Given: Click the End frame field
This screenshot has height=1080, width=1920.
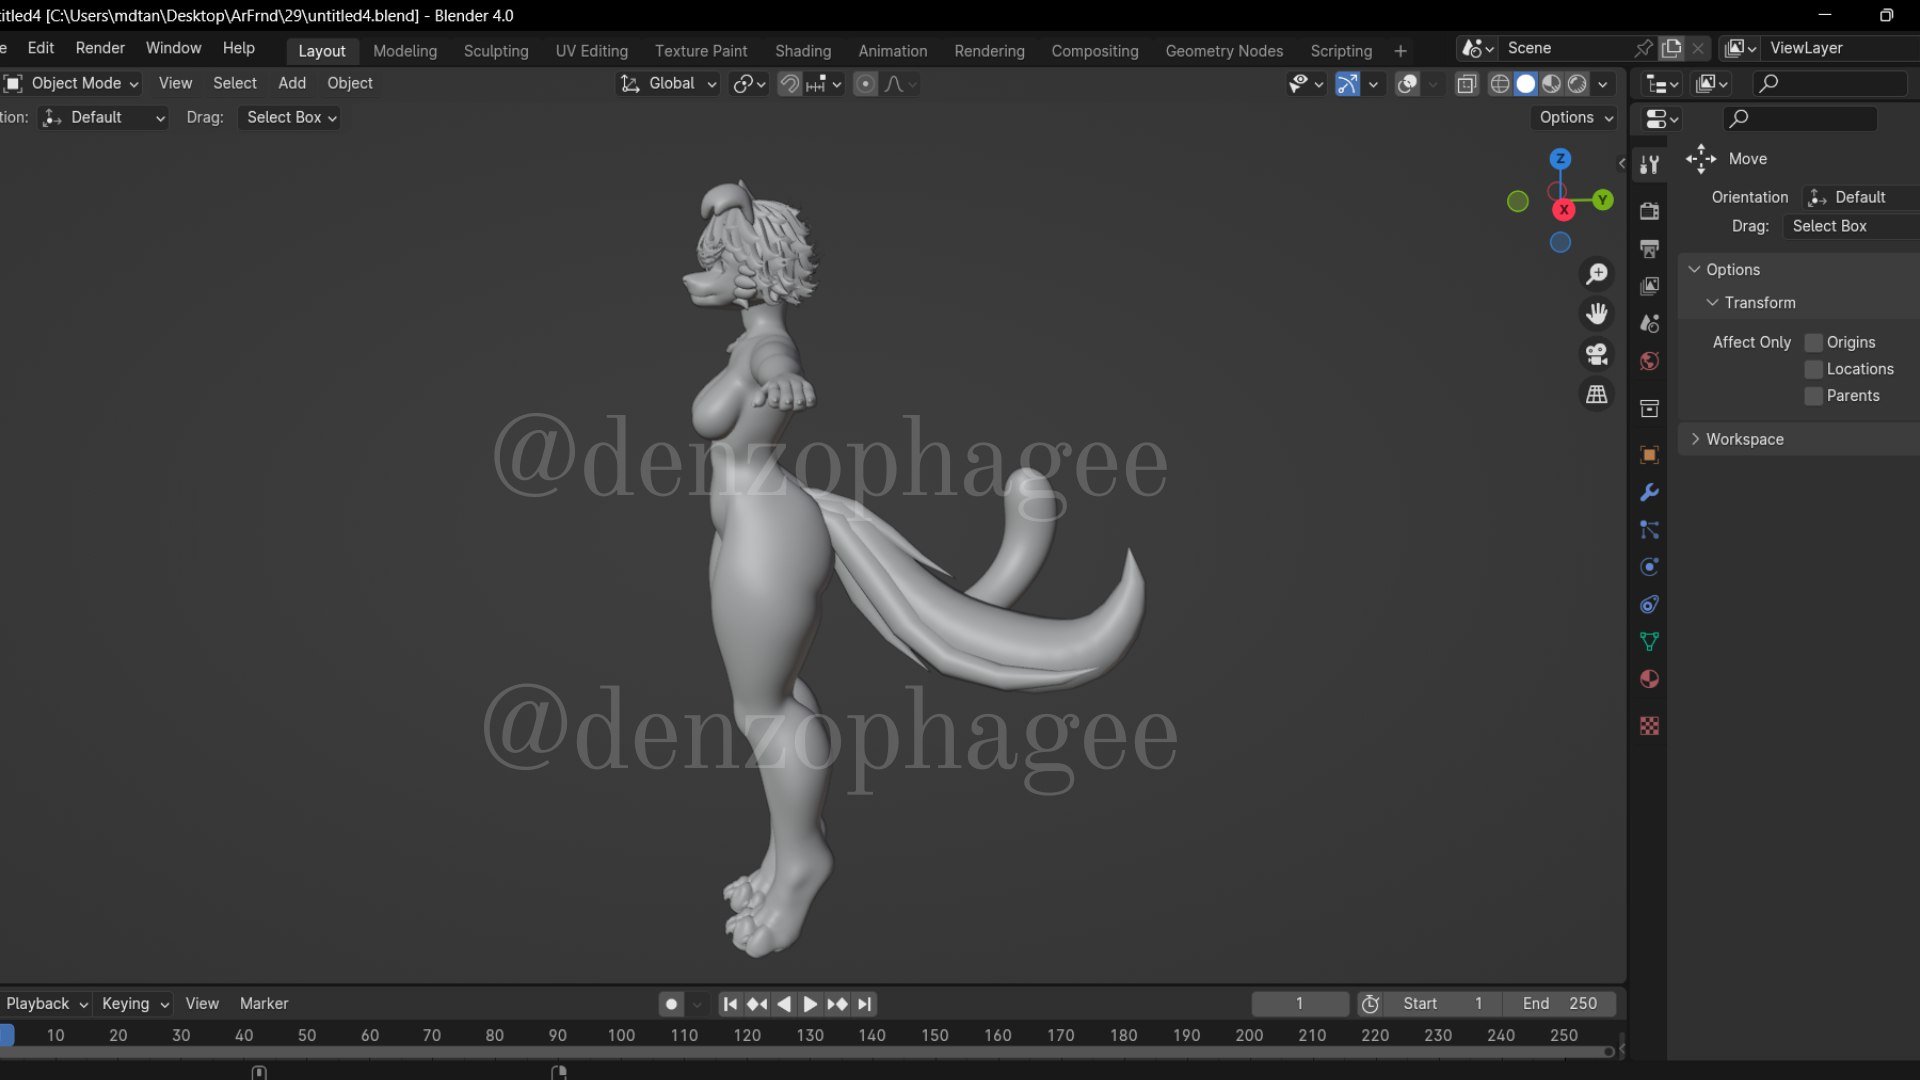Looking at the screenshot, I should point(1558,1003).
